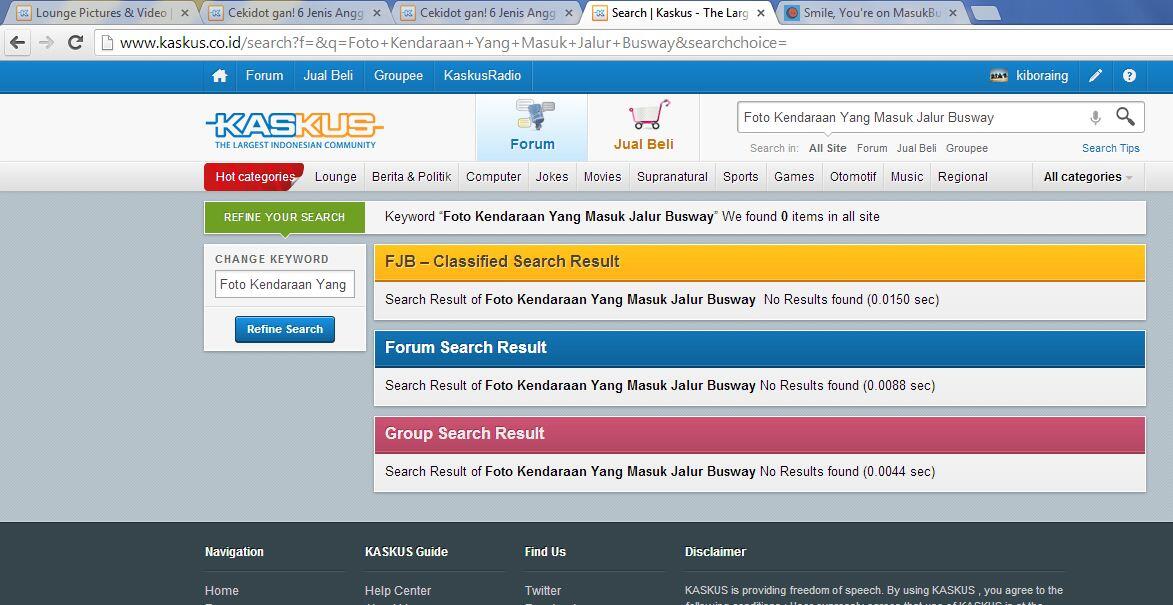Switch to Lounge Pictures & Video tab
The width and height of the screenshot is (1173, 605).
[x=101, y=13]
